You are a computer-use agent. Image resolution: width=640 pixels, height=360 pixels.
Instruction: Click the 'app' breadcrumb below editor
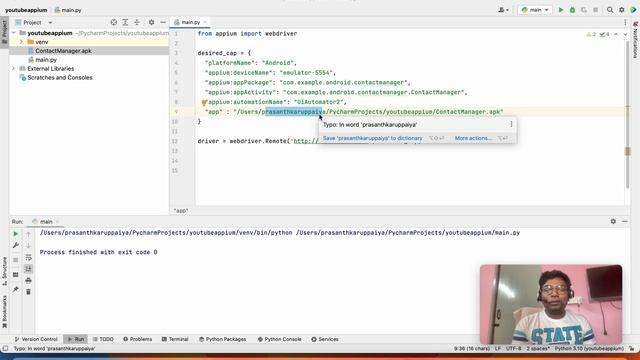(181, 211)
